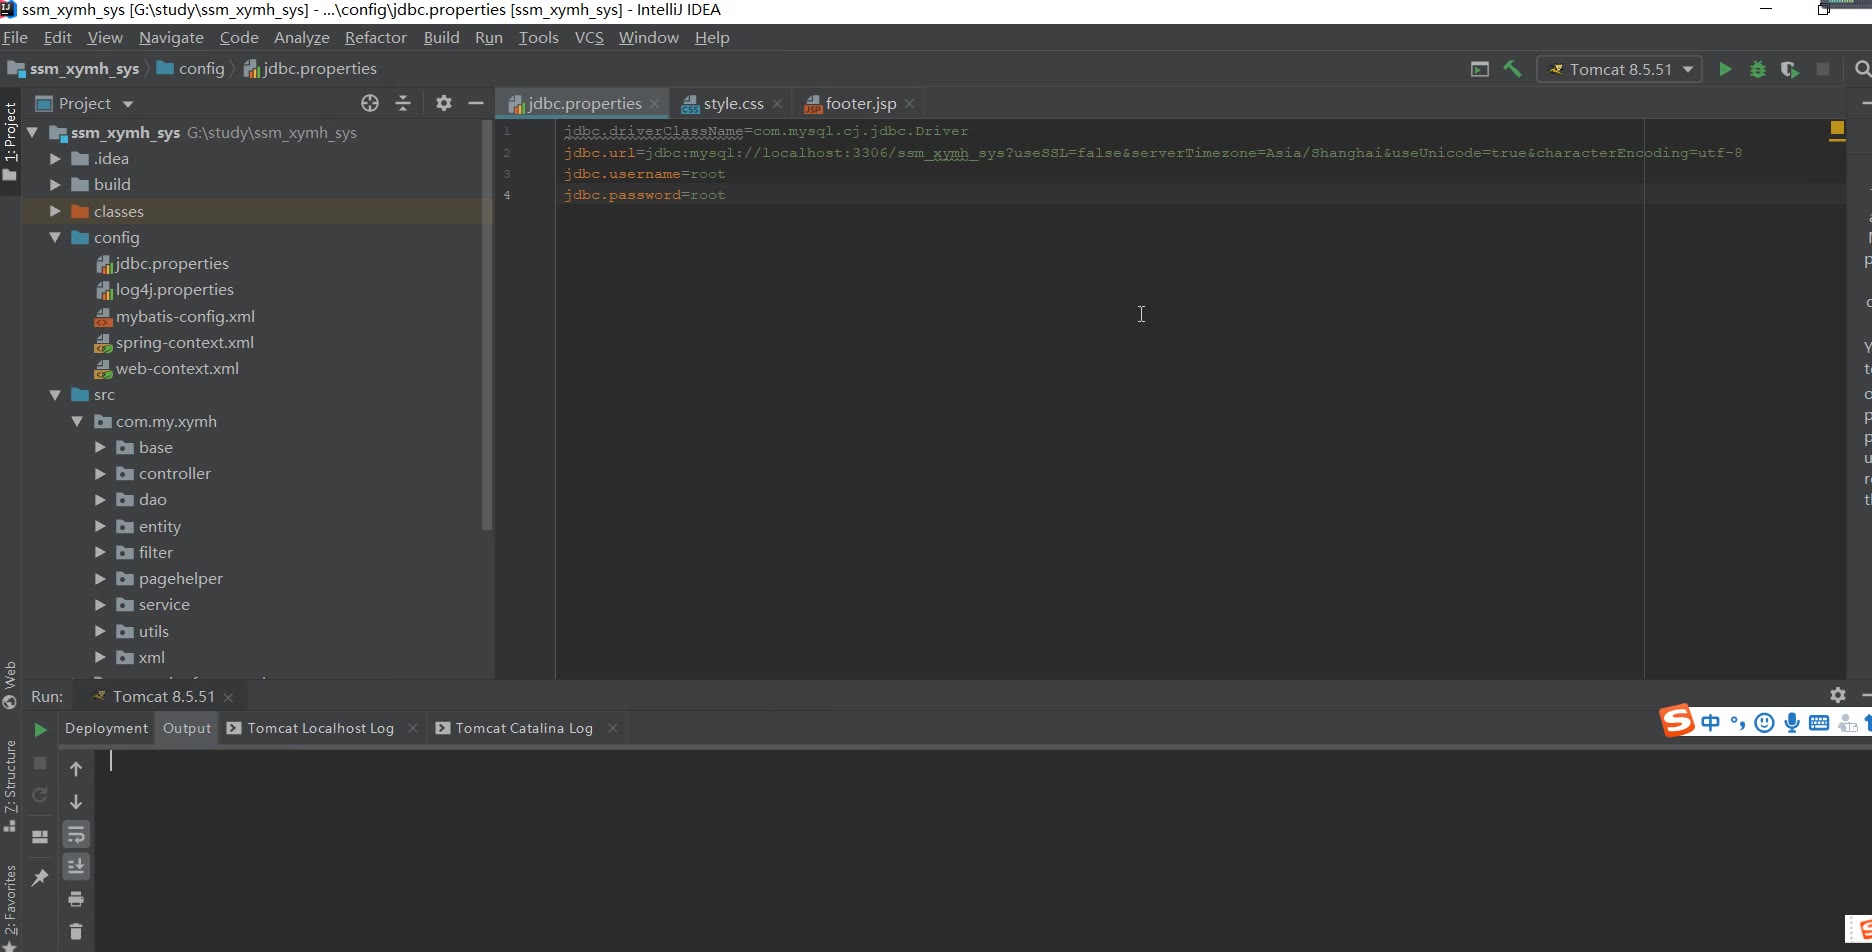Switch to the style.css editor tab

(731, 103)
